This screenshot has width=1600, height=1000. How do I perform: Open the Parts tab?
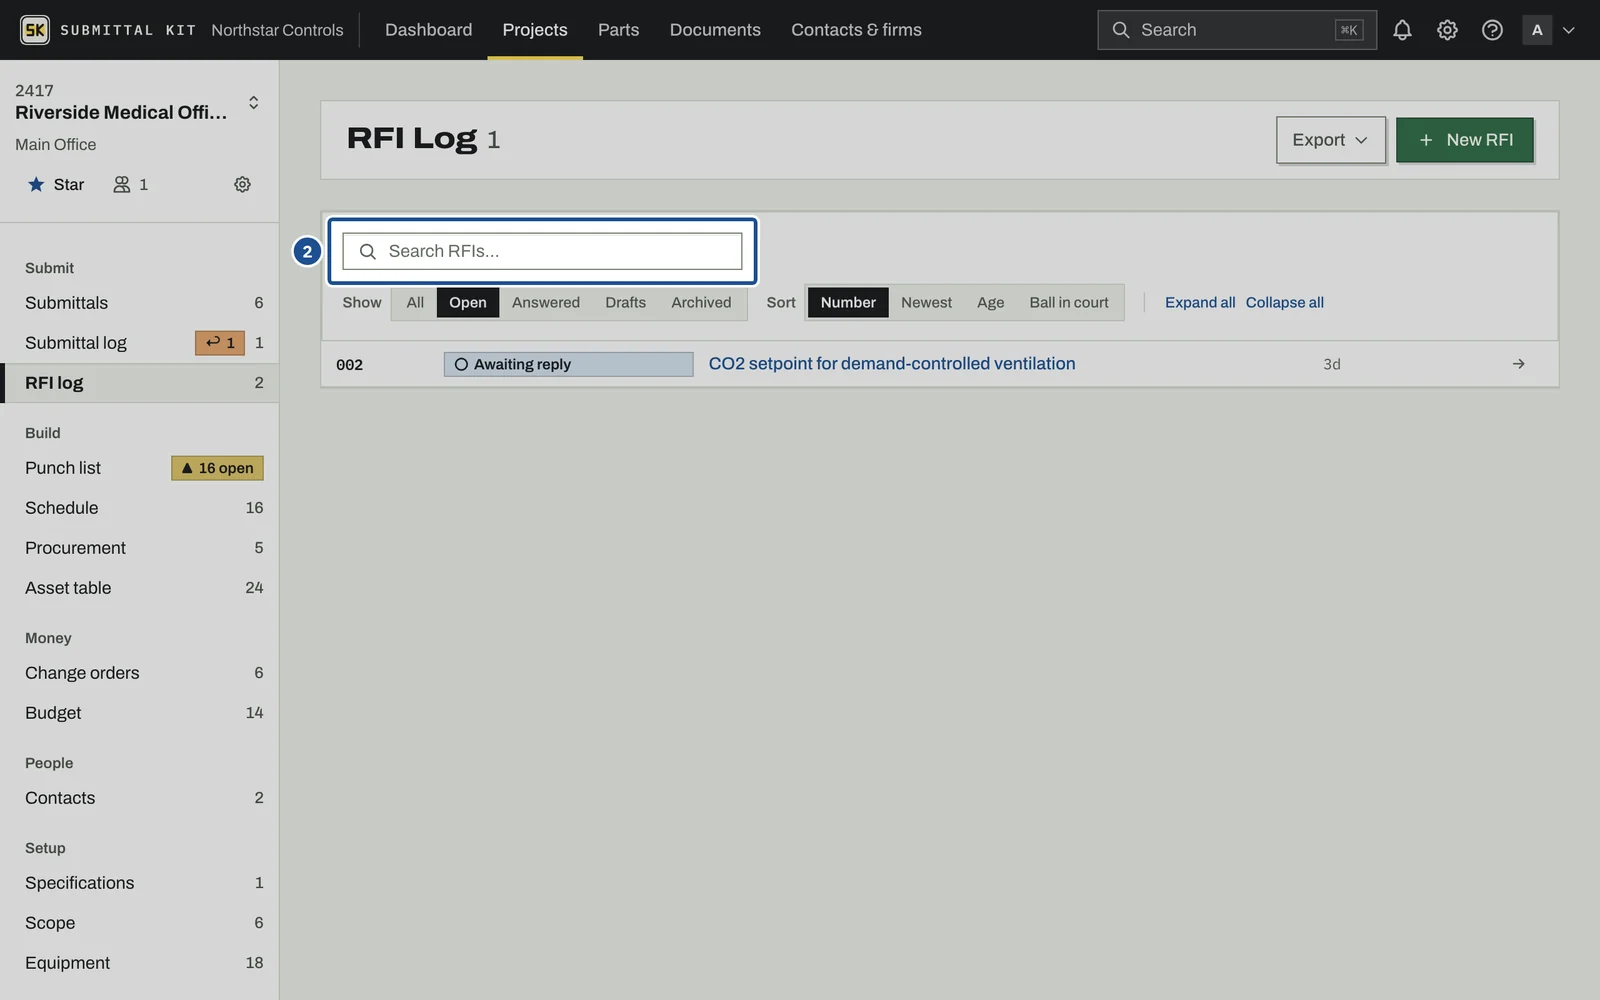(618, 30)
